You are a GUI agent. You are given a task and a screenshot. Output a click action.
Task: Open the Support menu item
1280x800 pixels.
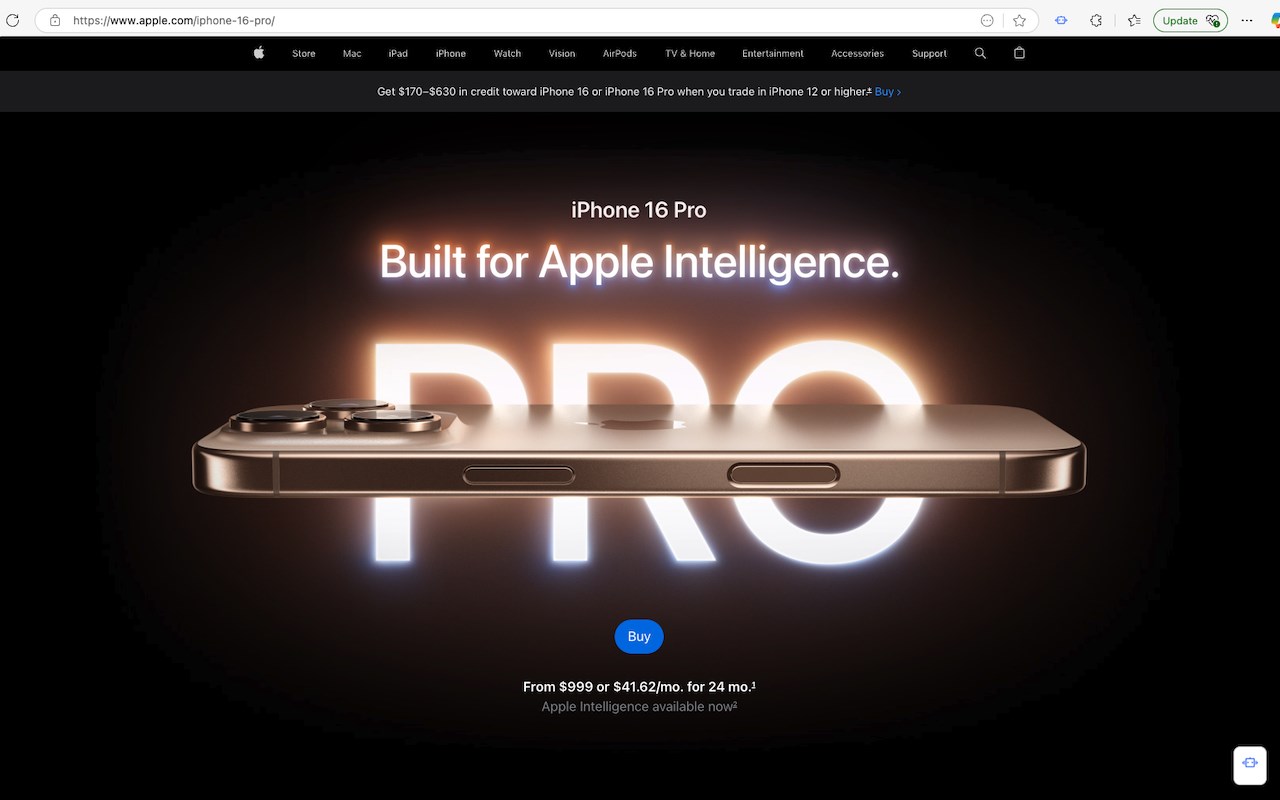pos(929,54)
